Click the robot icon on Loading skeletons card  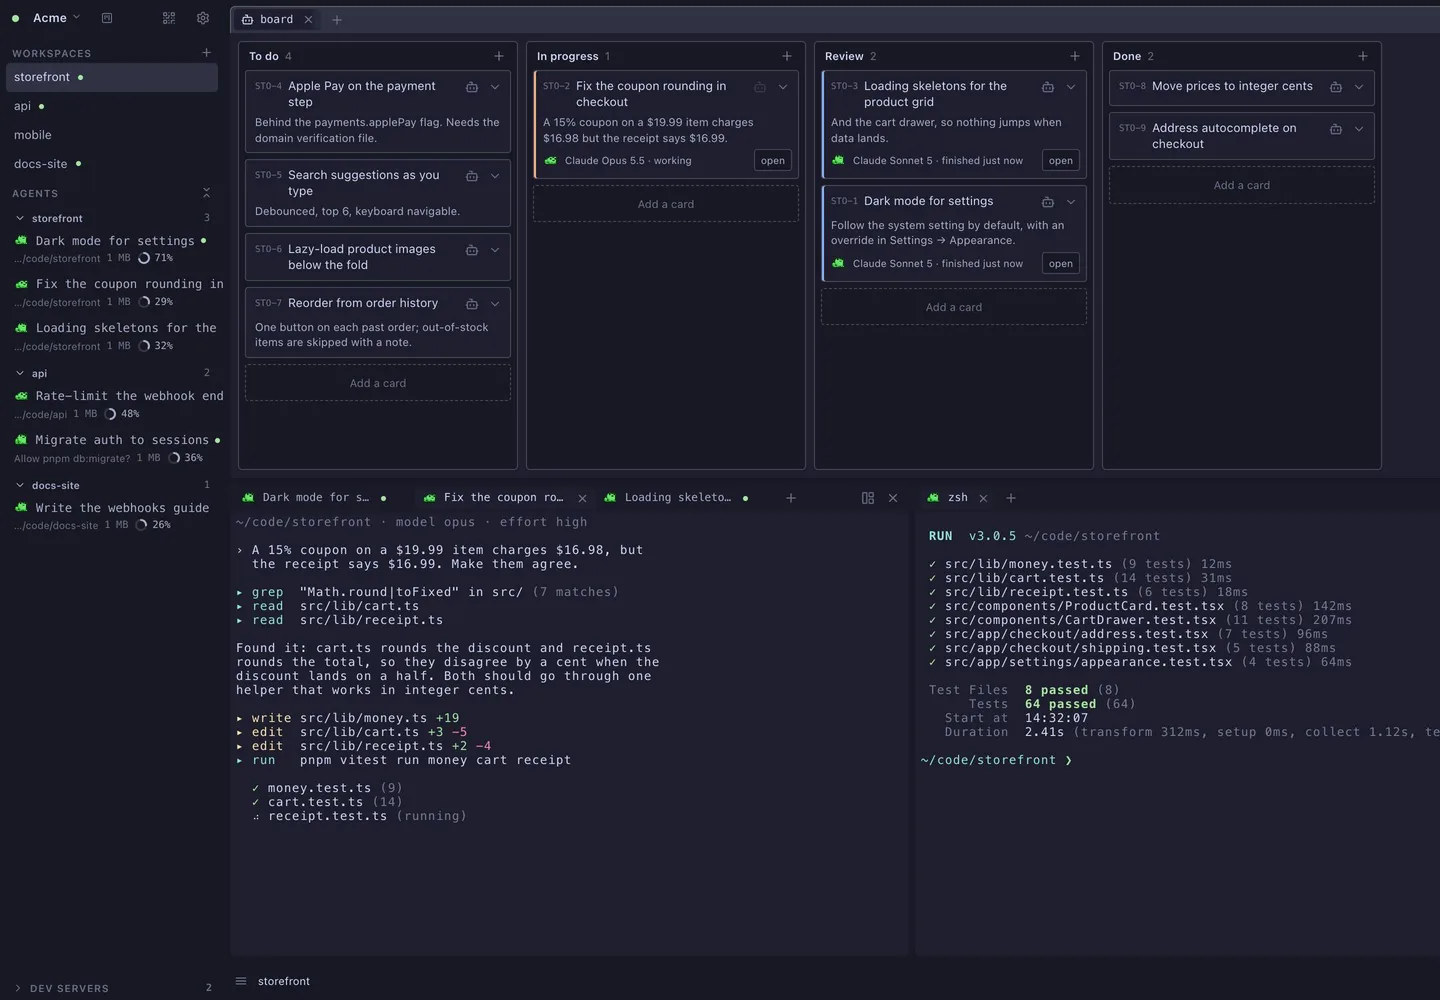pyautogui.click(x=1048, y=87)
